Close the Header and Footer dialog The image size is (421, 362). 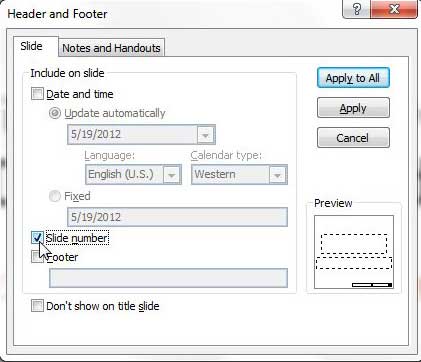tap(394, 9)
